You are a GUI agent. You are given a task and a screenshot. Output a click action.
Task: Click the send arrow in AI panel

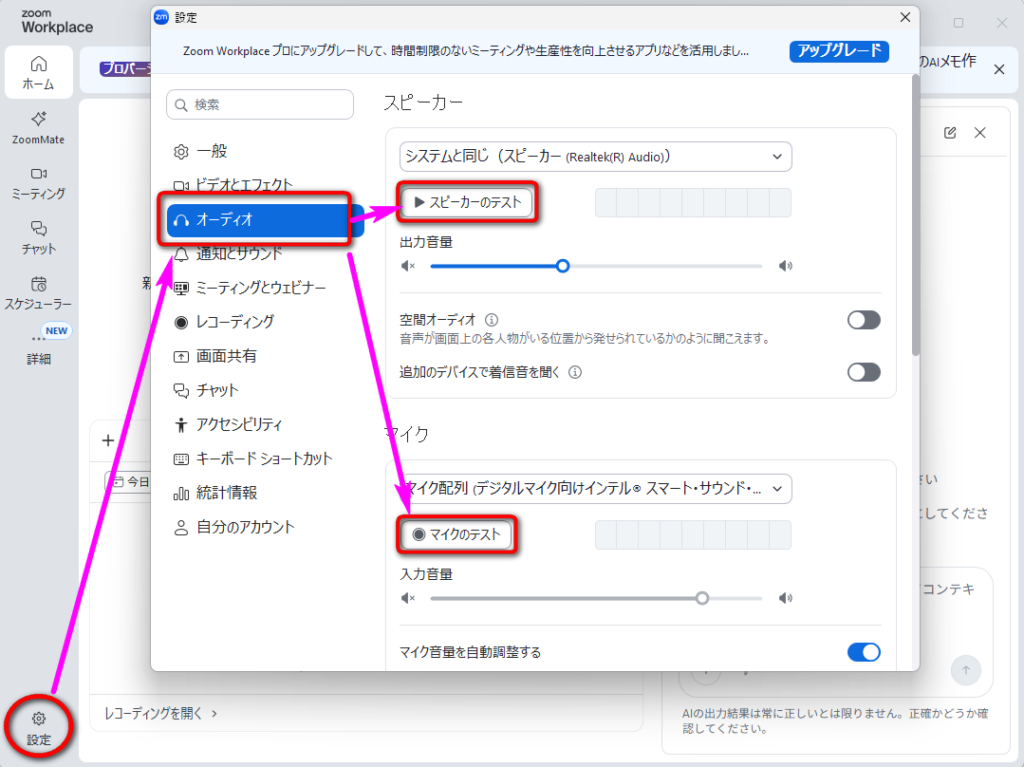[966, 670]
